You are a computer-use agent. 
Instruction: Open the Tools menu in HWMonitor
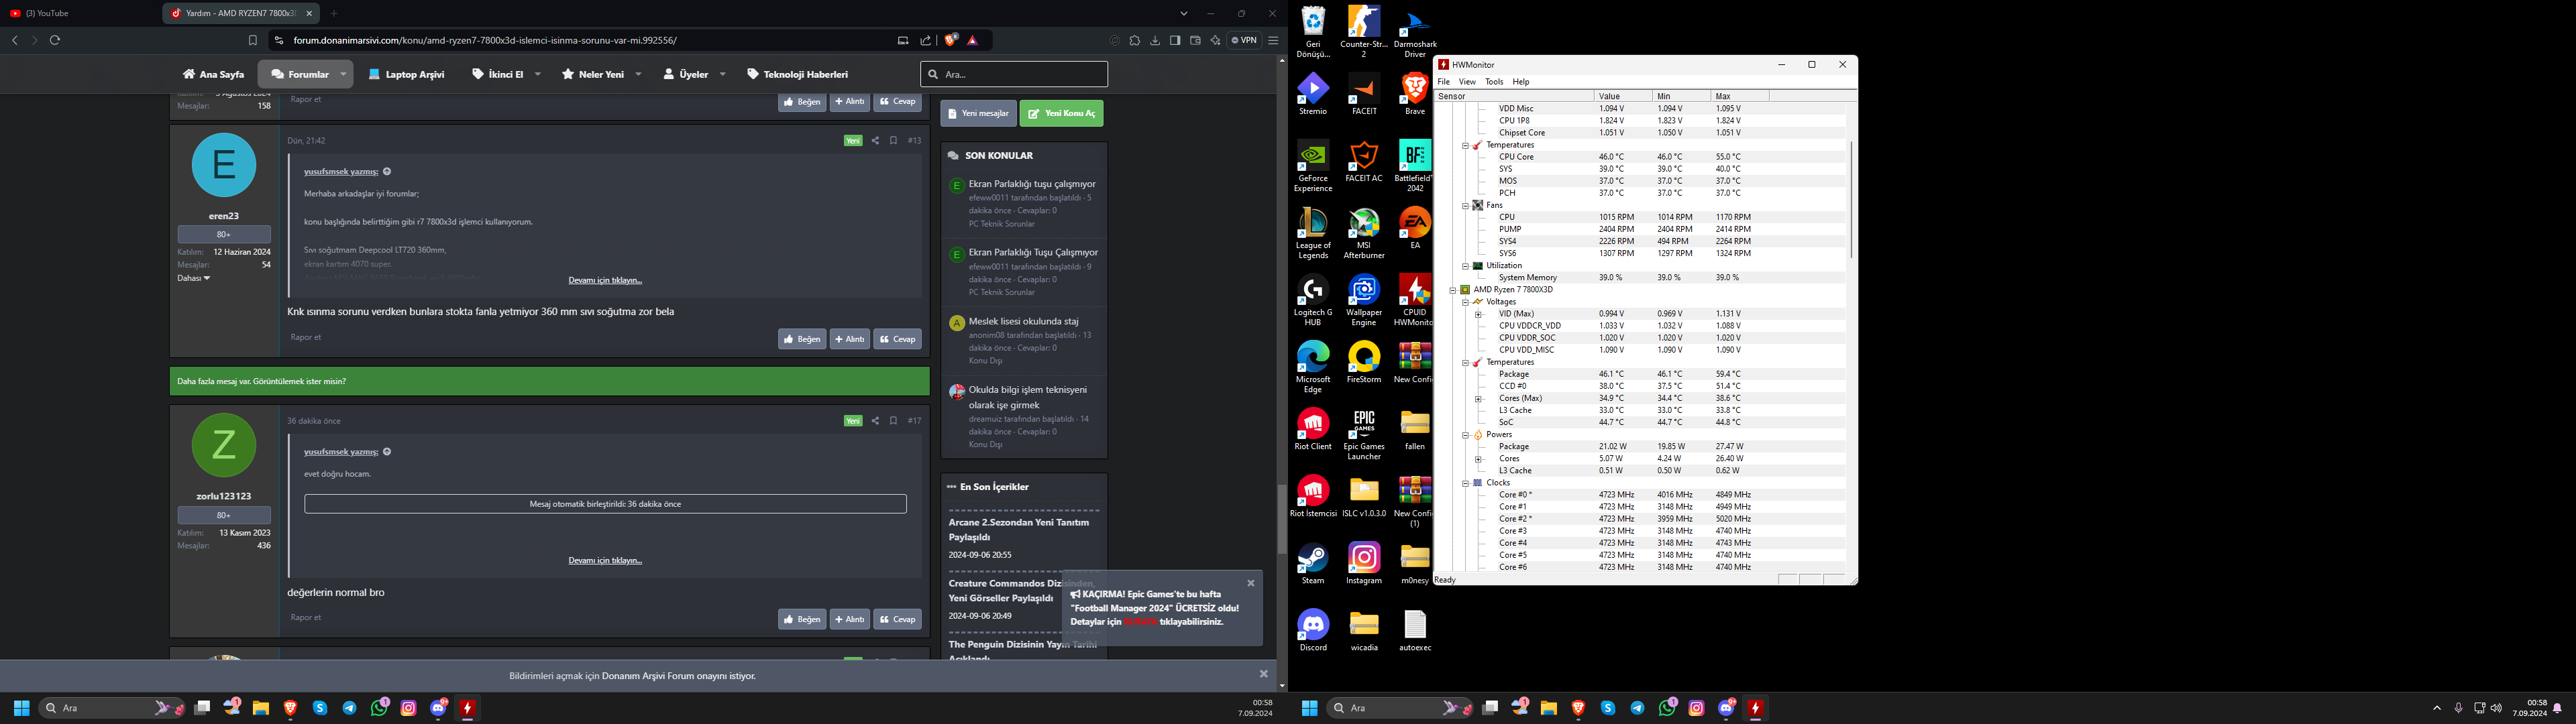(1493, 82)
